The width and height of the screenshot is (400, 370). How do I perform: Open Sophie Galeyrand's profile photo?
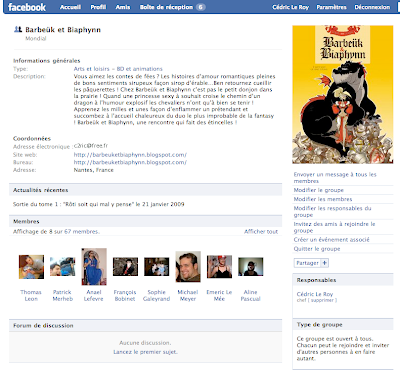157,267
